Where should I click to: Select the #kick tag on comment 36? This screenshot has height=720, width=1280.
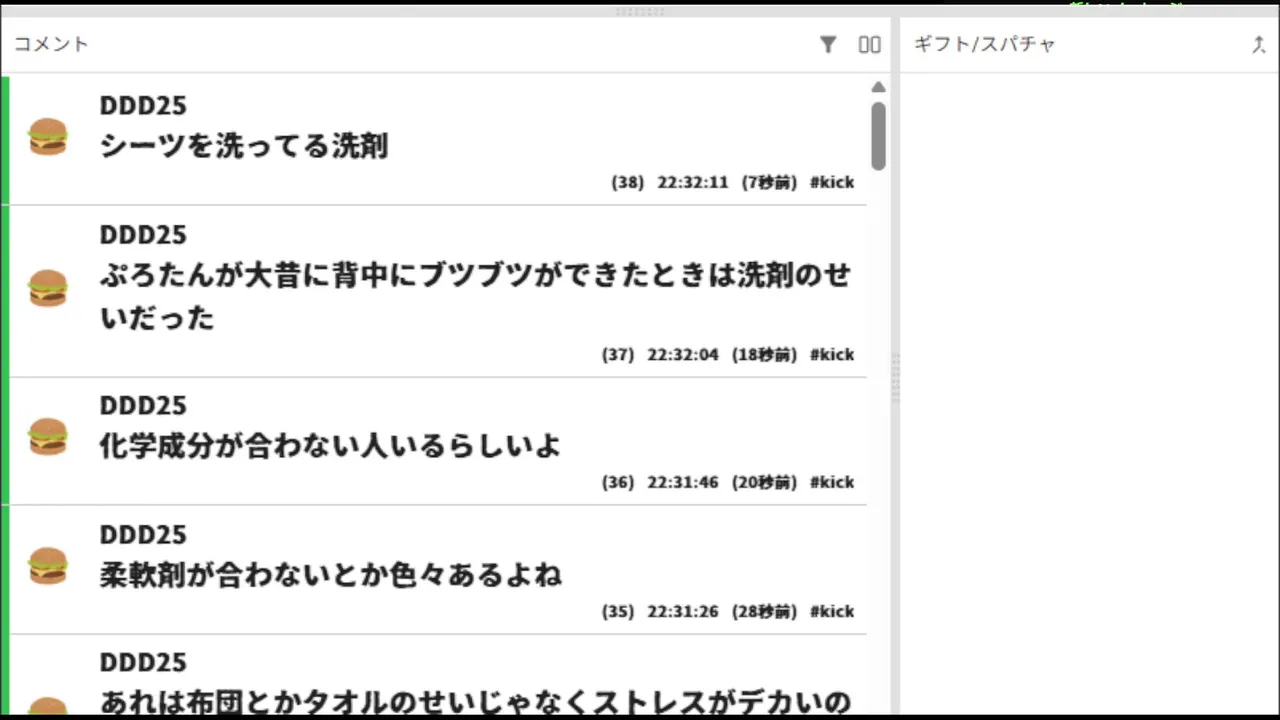pyautogui.click(x=832, y=482)
